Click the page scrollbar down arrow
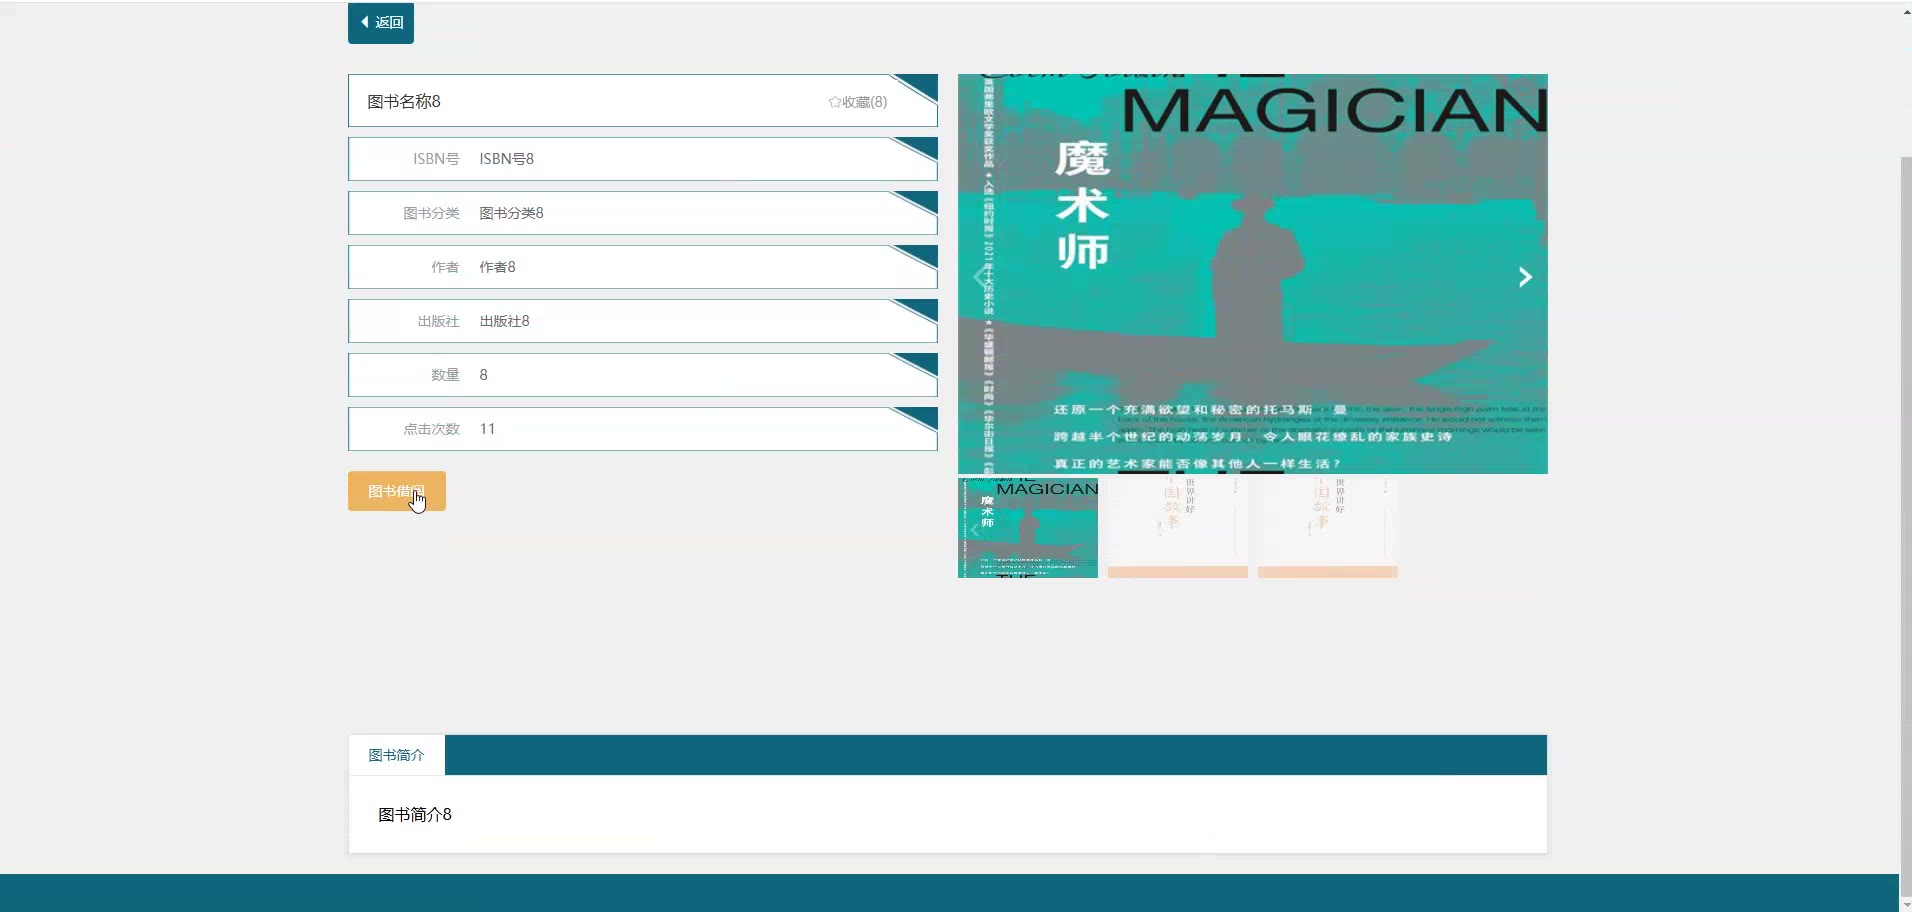This screenshot has height=912, width=1912. [1905, 904]
